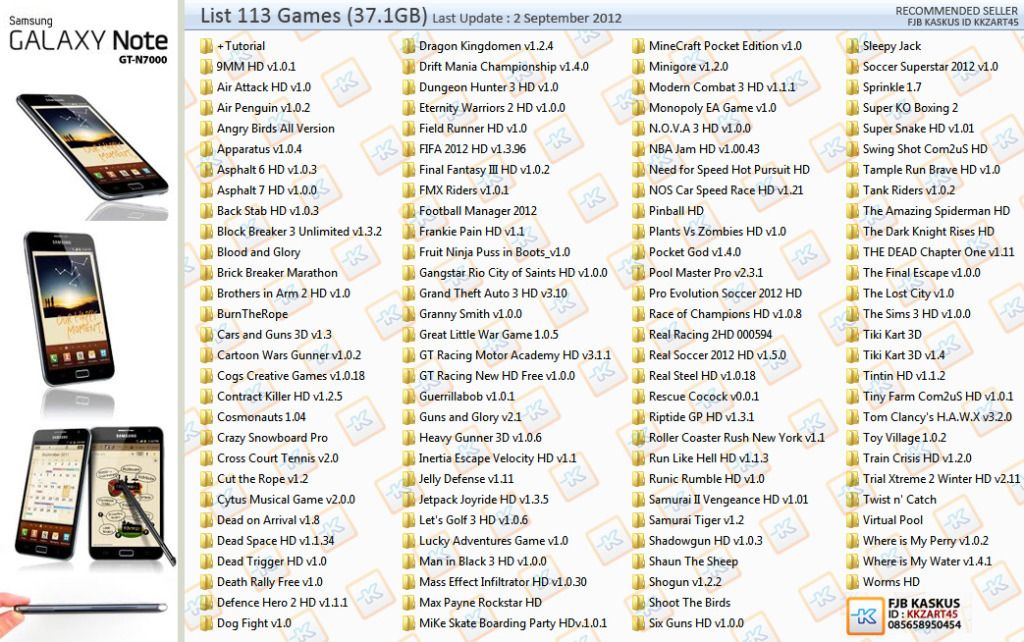Click Contract Killer HD v1.2.5
The image size is (1024, 642).
(280, 396)
